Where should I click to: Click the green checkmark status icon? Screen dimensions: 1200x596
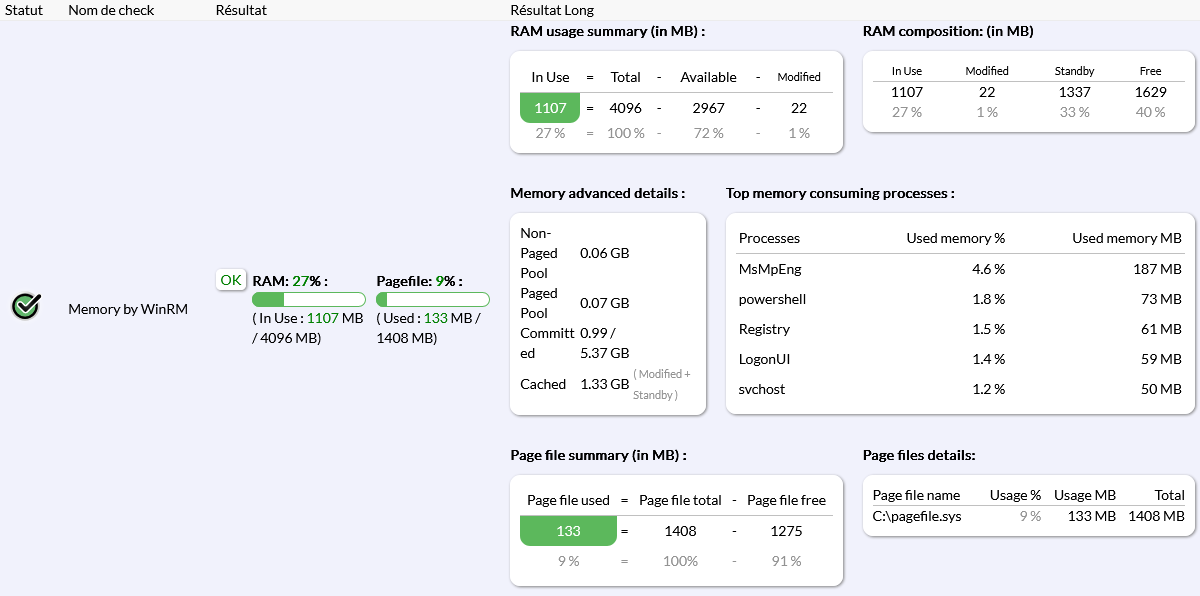[26, 307]
